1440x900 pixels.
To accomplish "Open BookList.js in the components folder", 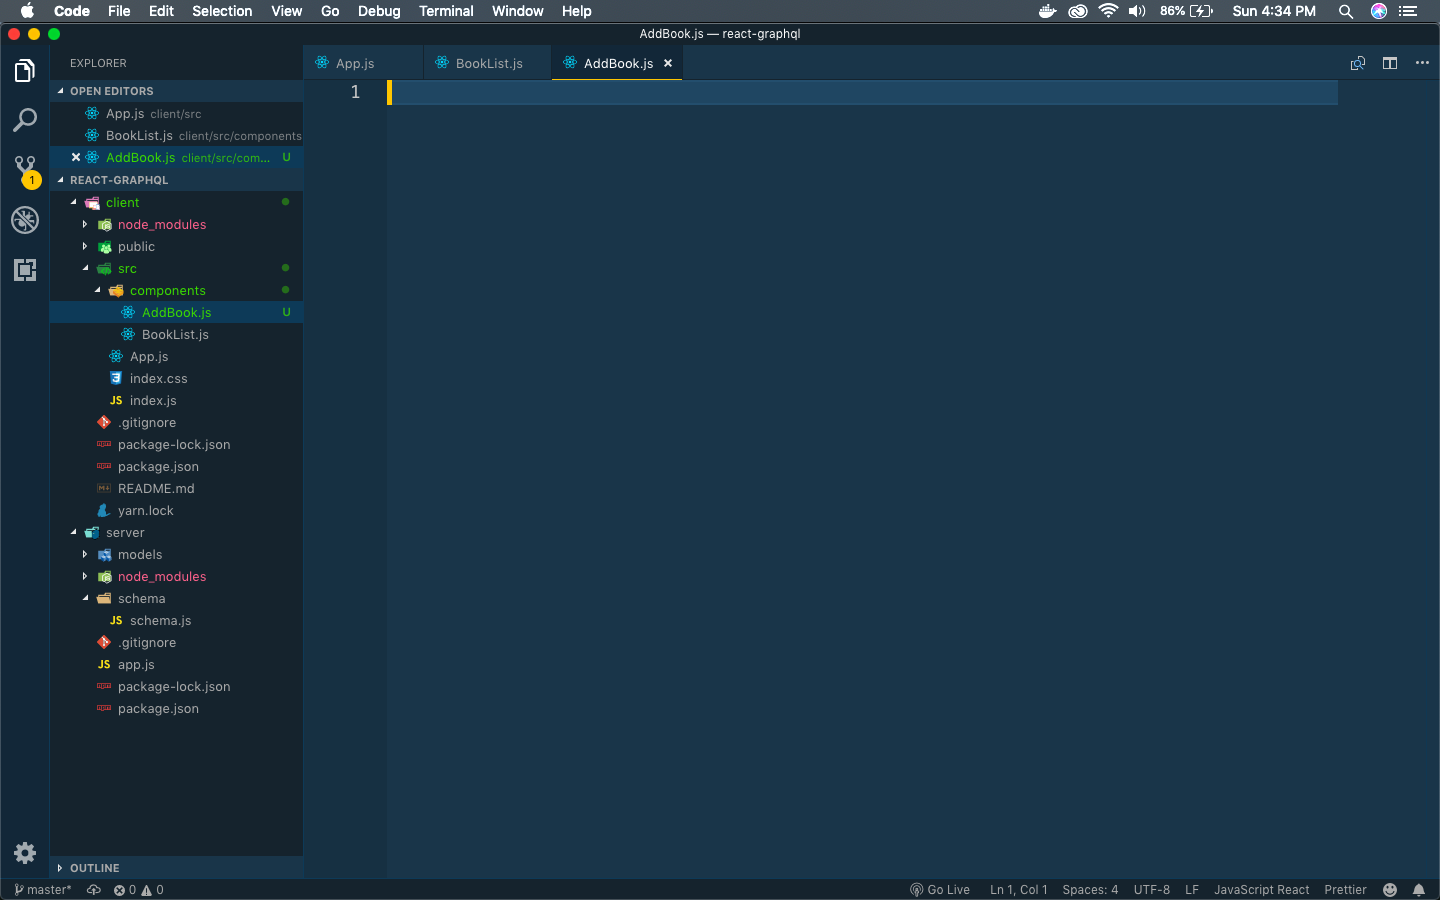I will click(176, 334).
